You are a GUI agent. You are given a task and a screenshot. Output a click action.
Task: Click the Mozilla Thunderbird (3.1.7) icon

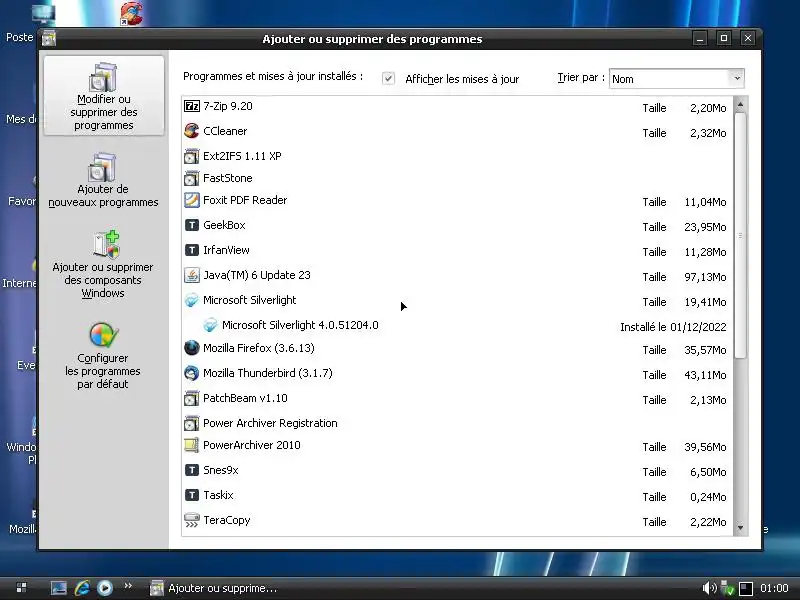[191, 373]
